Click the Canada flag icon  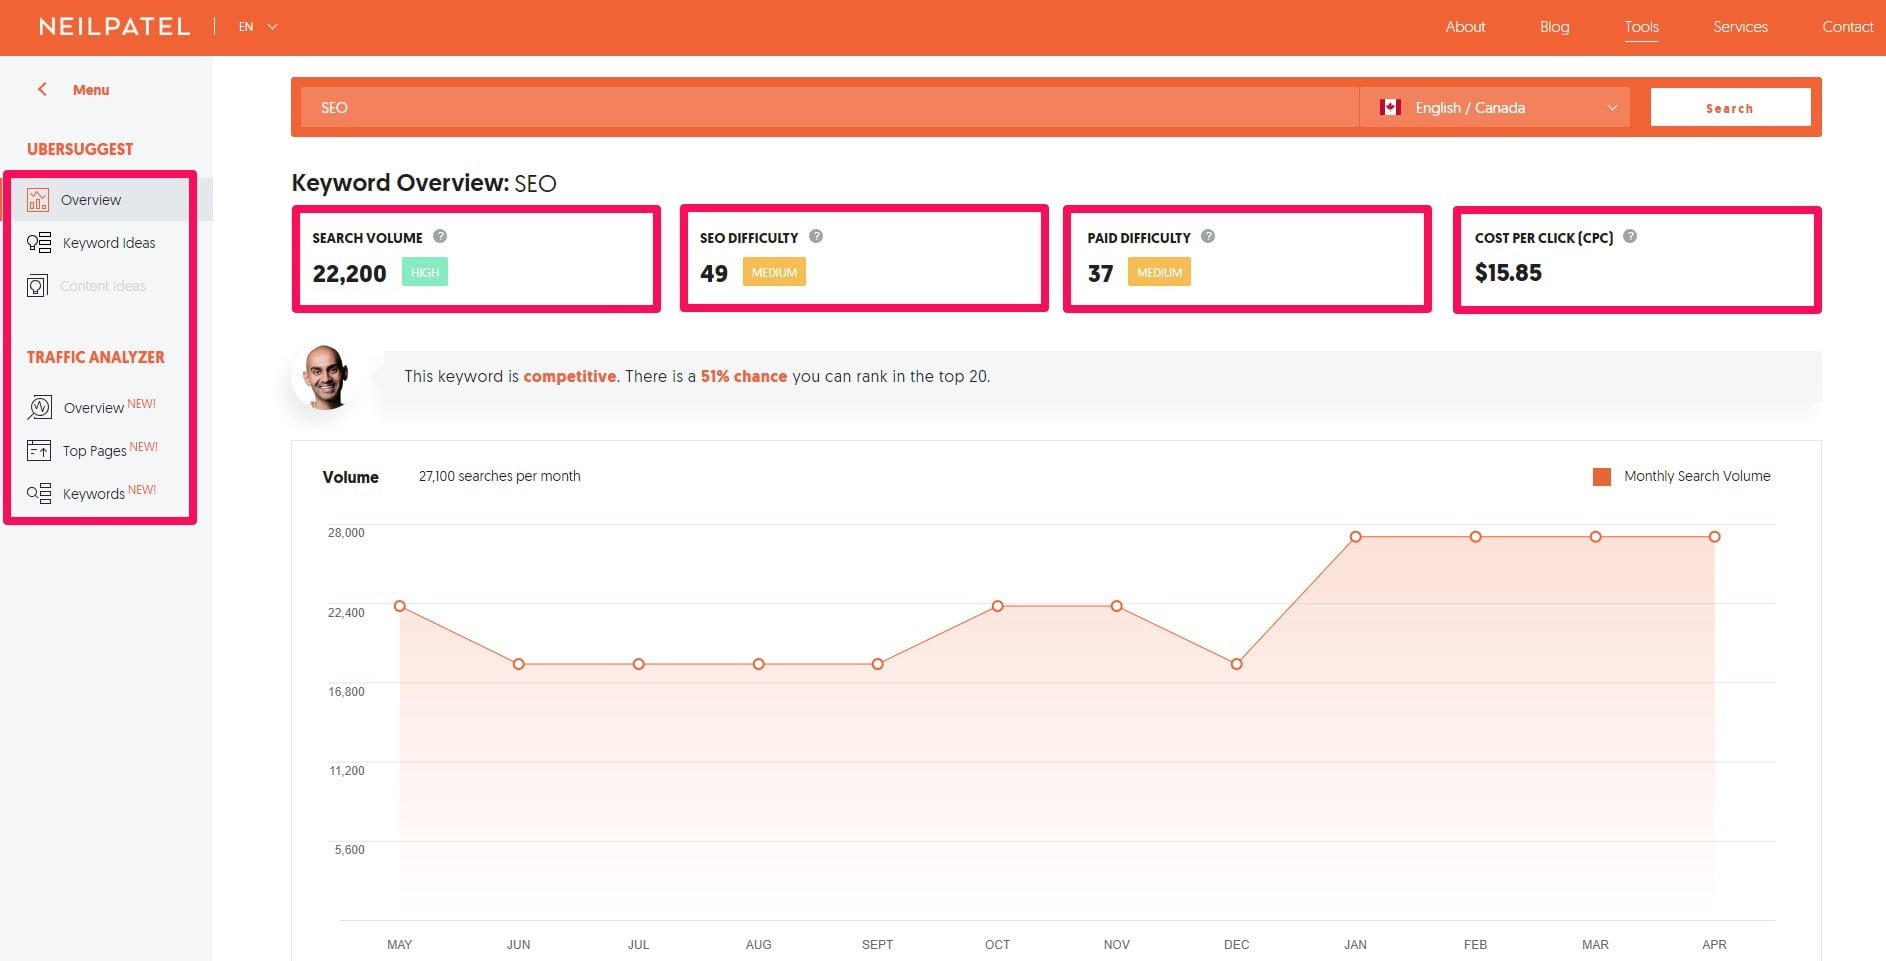tap(1390, 107)
